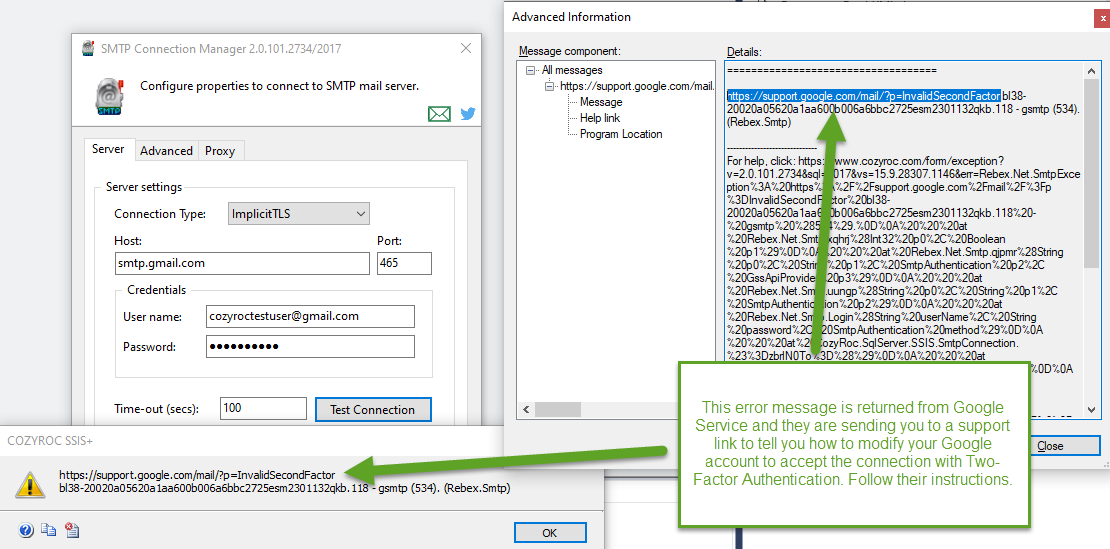This screenshot has width=1110, height=549.
Task: Select All messages in the tree
Action: point(572,70)
